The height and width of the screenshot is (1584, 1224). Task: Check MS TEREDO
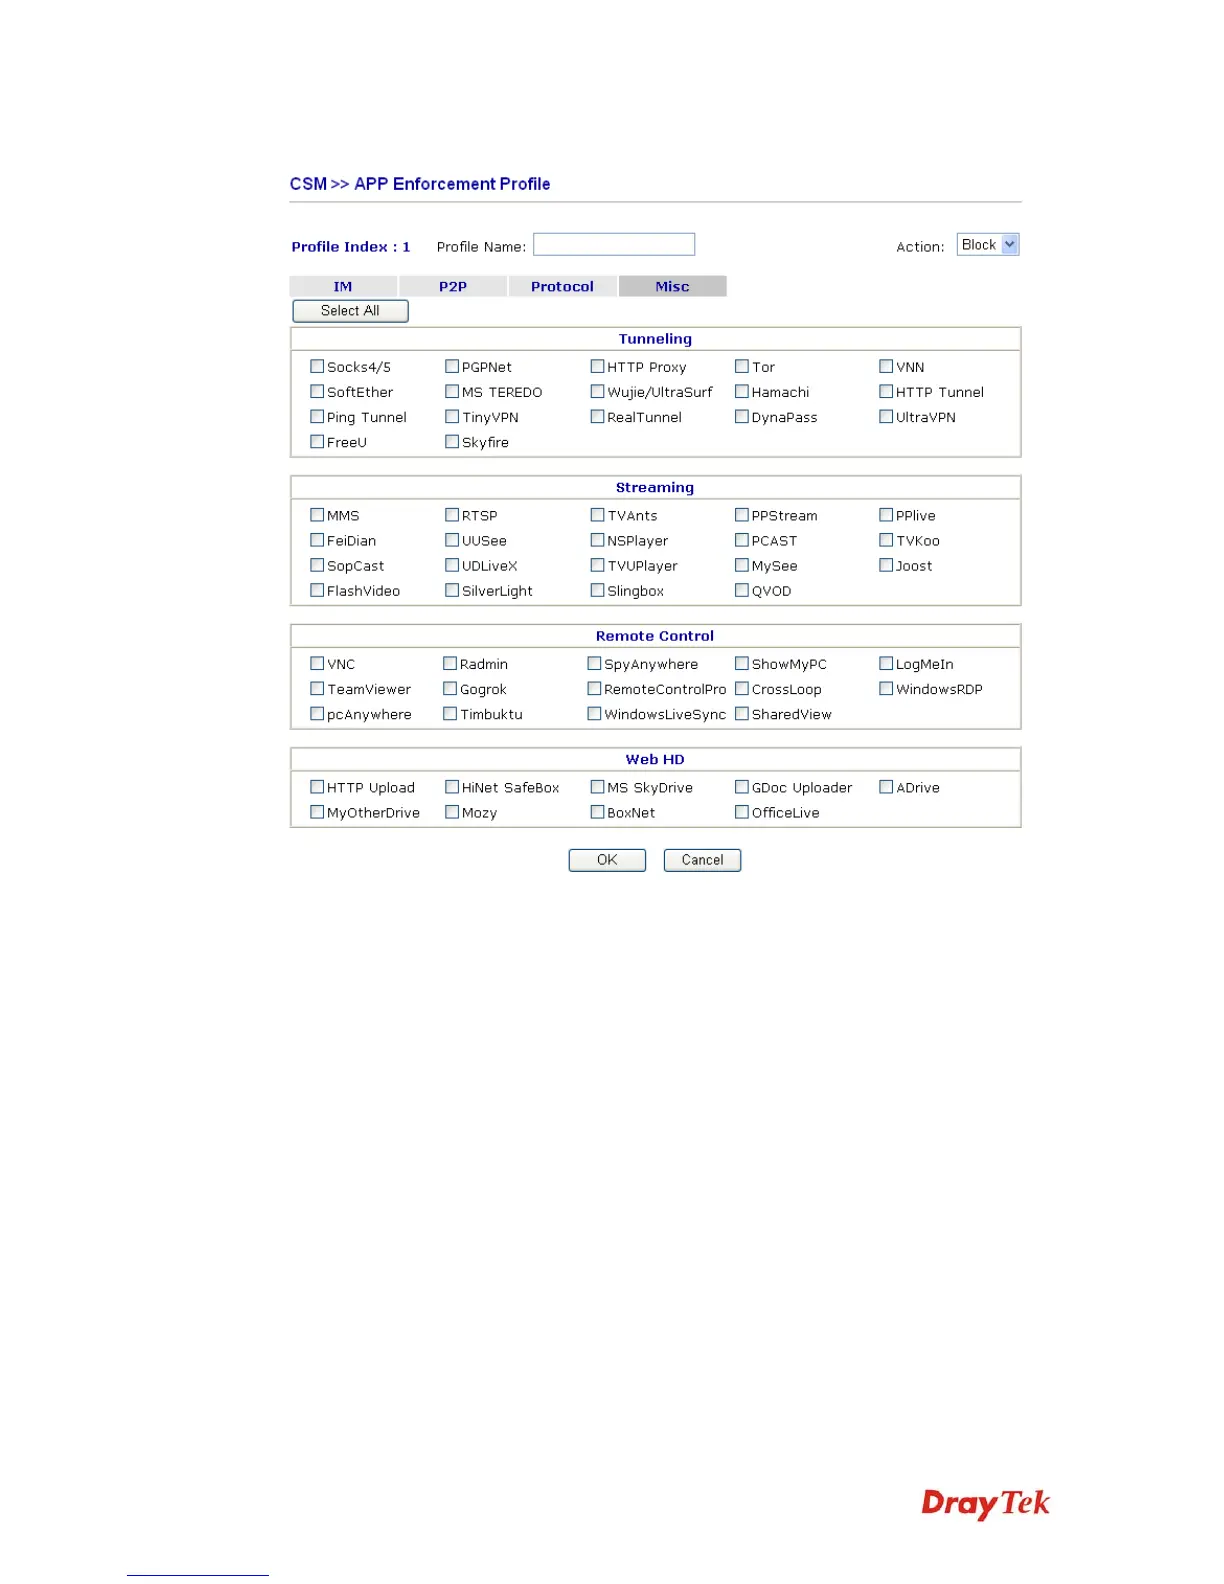point(452,392)
